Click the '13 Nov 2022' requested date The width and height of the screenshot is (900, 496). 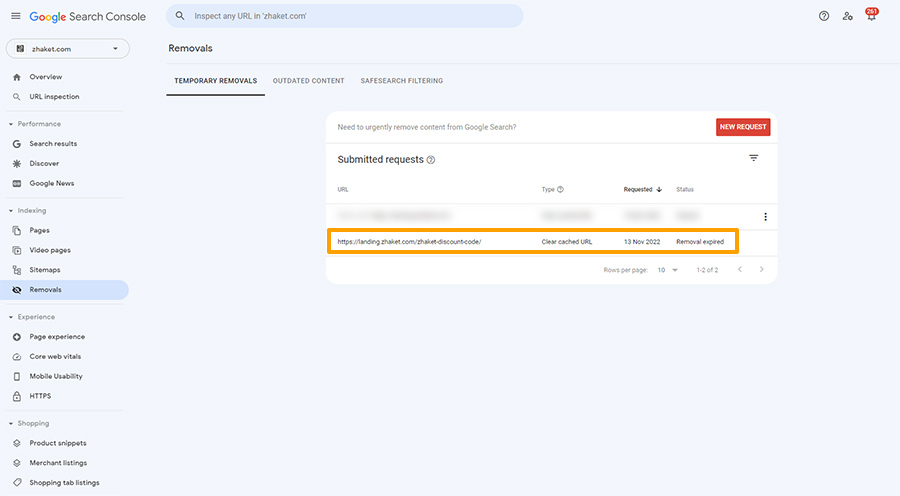tap(642, 242)
